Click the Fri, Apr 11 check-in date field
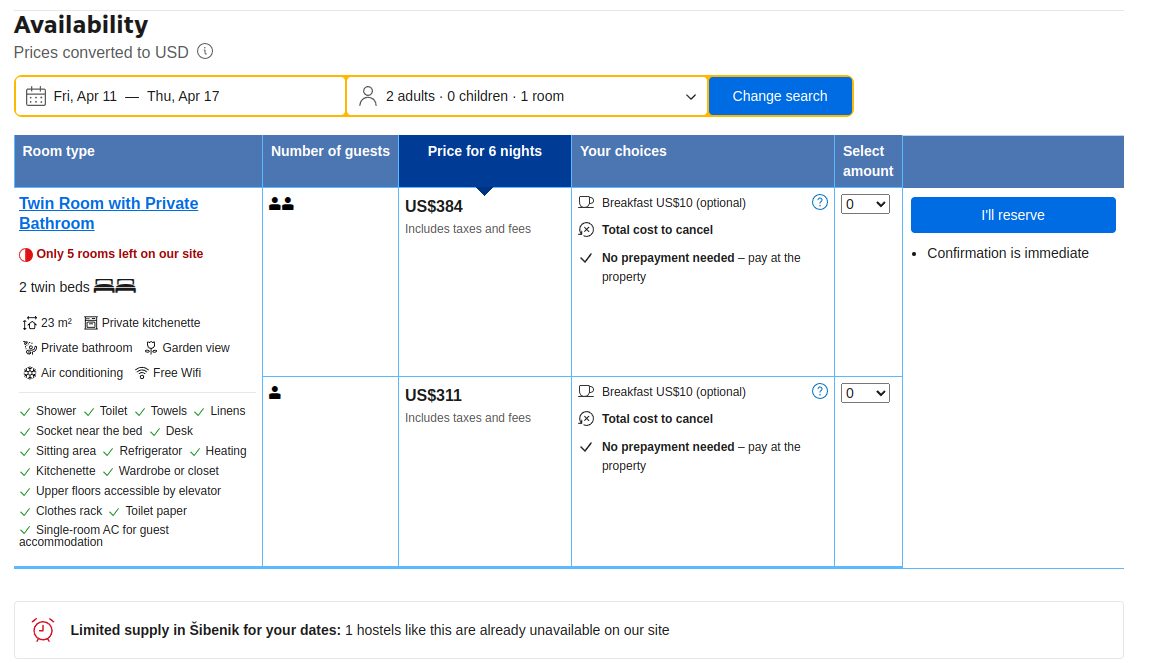Image resolution: width=1173 pixels, height=663 pixels. pyautogui.click(x=85, y=96)
